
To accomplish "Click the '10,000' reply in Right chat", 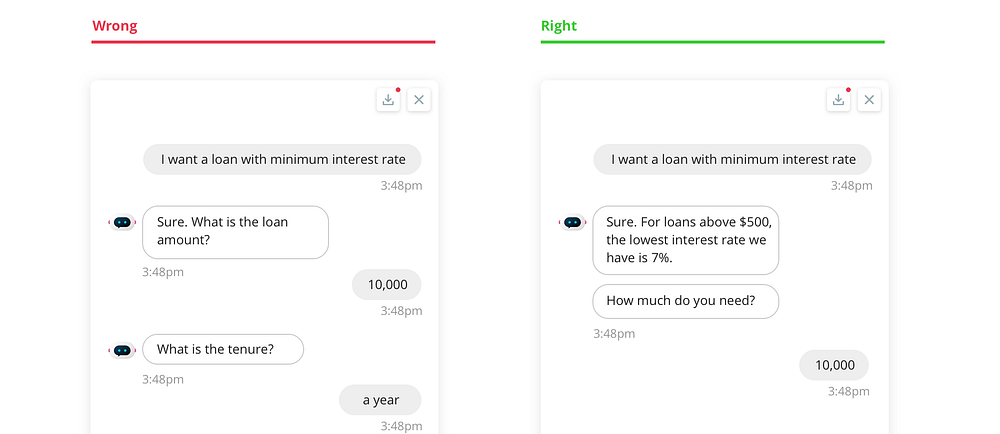I will coord(834,365).
